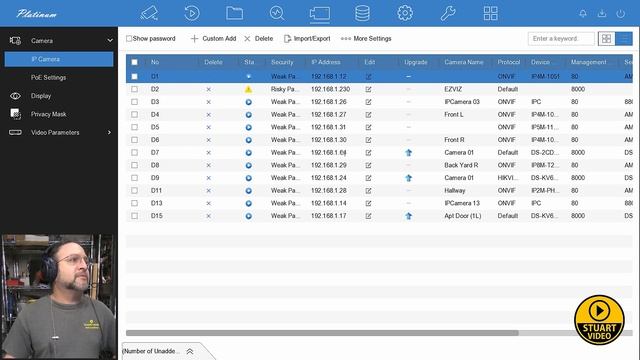Collapse the Camera sidebar section
Screen dimensions: 640x360
(110, 40)
